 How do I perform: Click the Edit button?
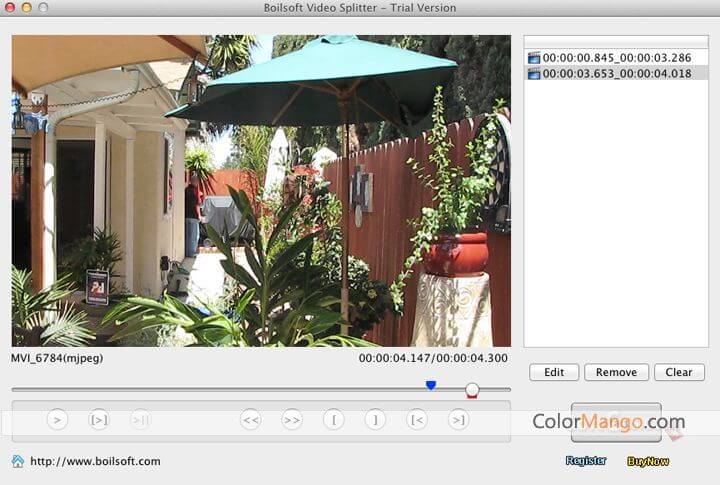tap(554, 372)
